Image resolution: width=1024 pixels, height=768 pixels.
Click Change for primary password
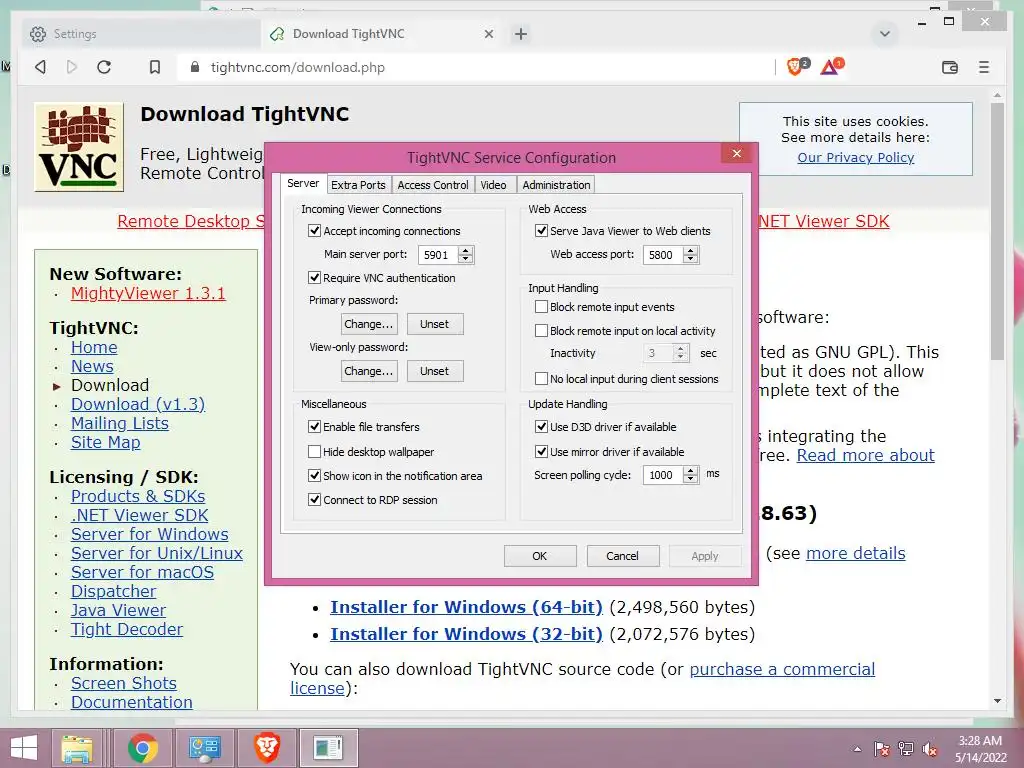(369, 324)
